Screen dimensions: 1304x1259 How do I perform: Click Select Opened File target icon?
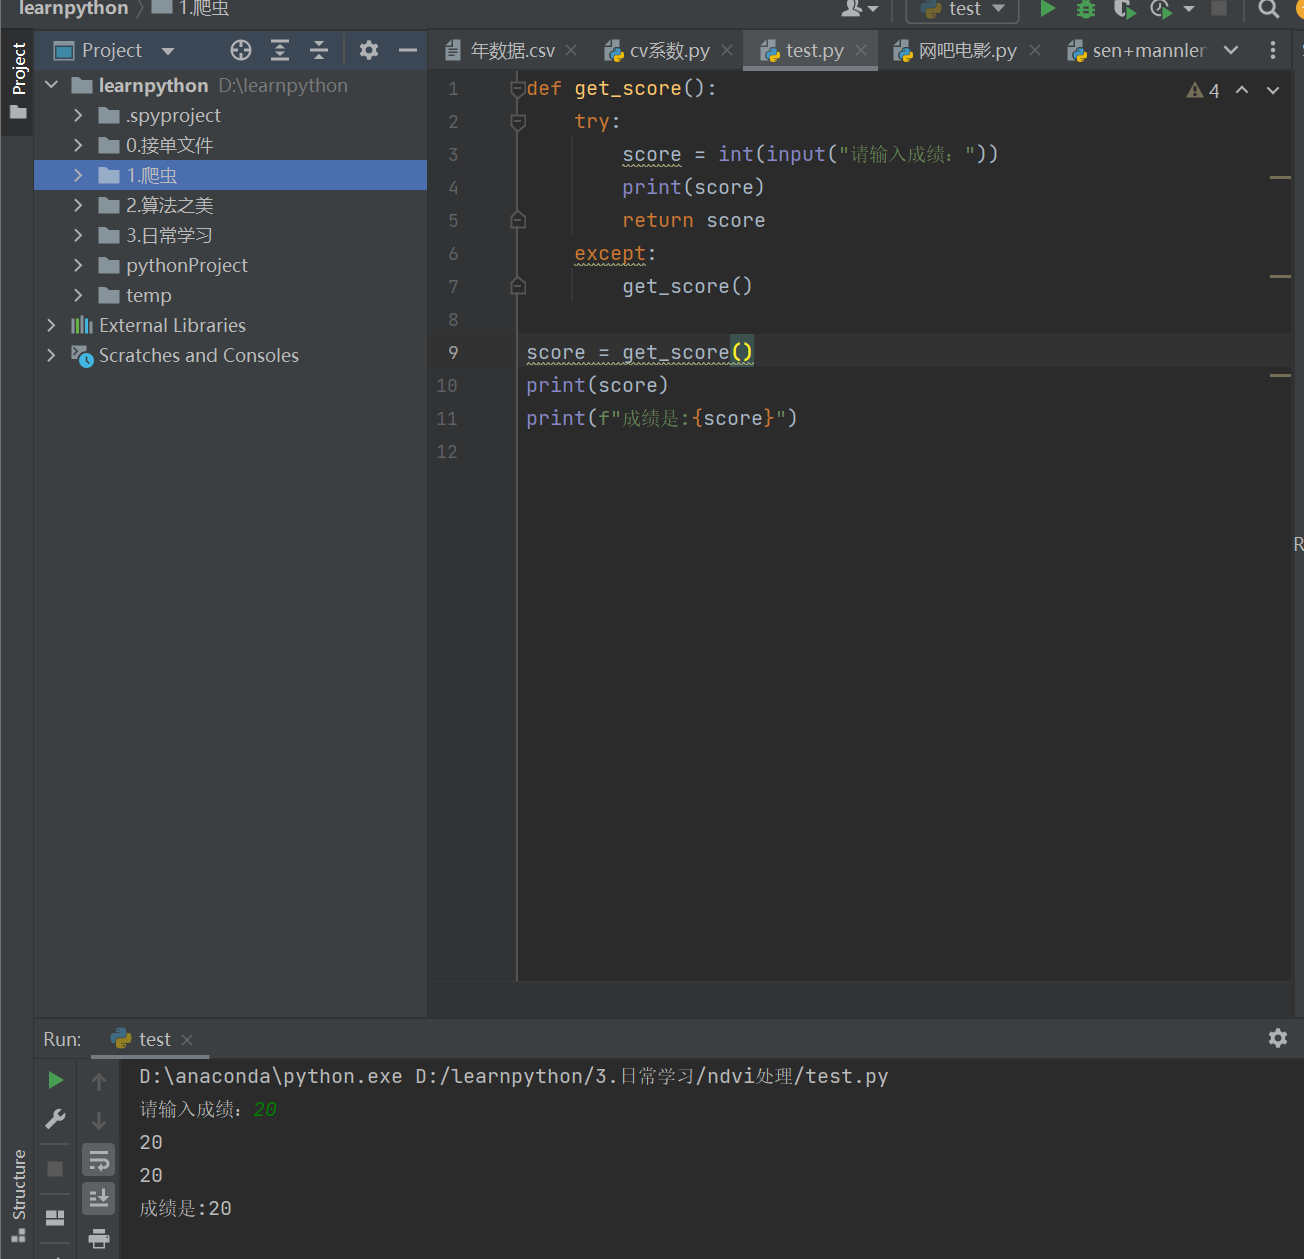[241, 50]
